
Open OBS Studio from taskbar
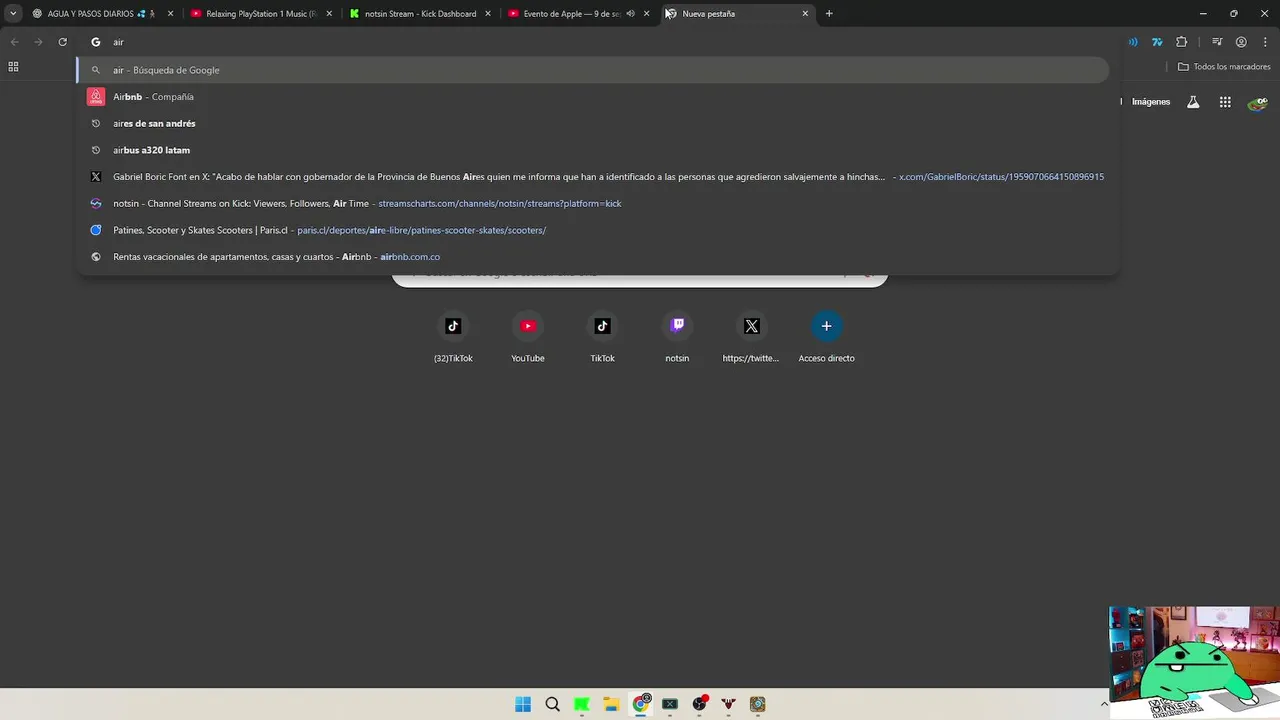(700, 704)
